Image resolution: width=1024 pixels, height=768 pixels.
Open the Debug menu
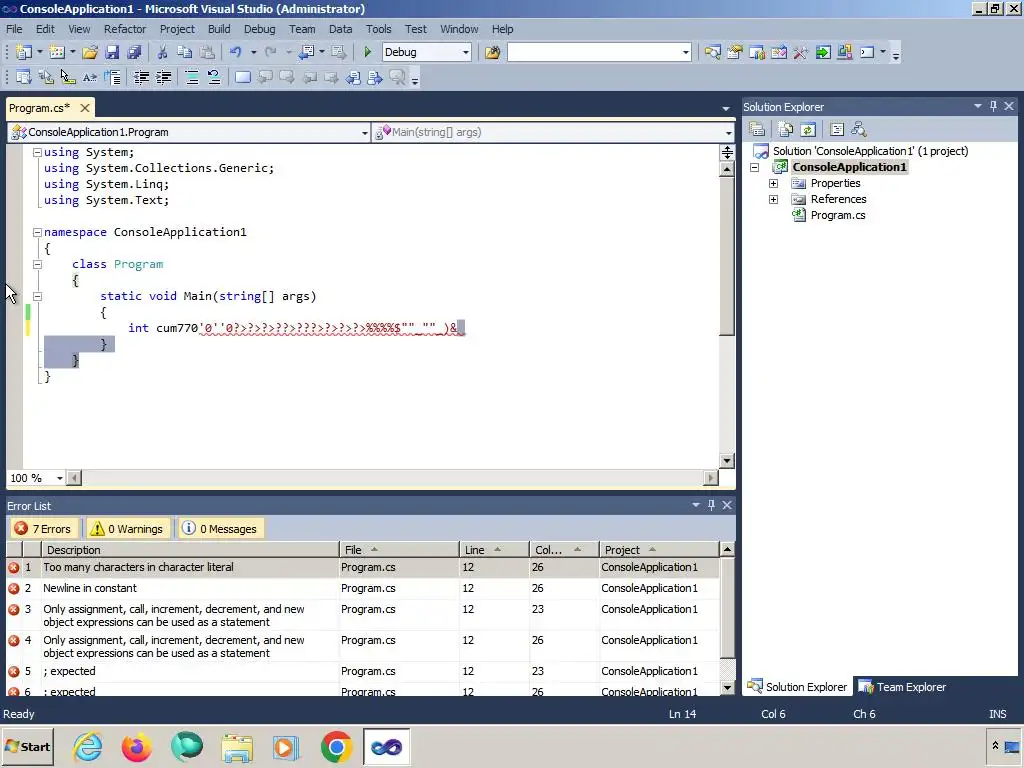(259, 29)
